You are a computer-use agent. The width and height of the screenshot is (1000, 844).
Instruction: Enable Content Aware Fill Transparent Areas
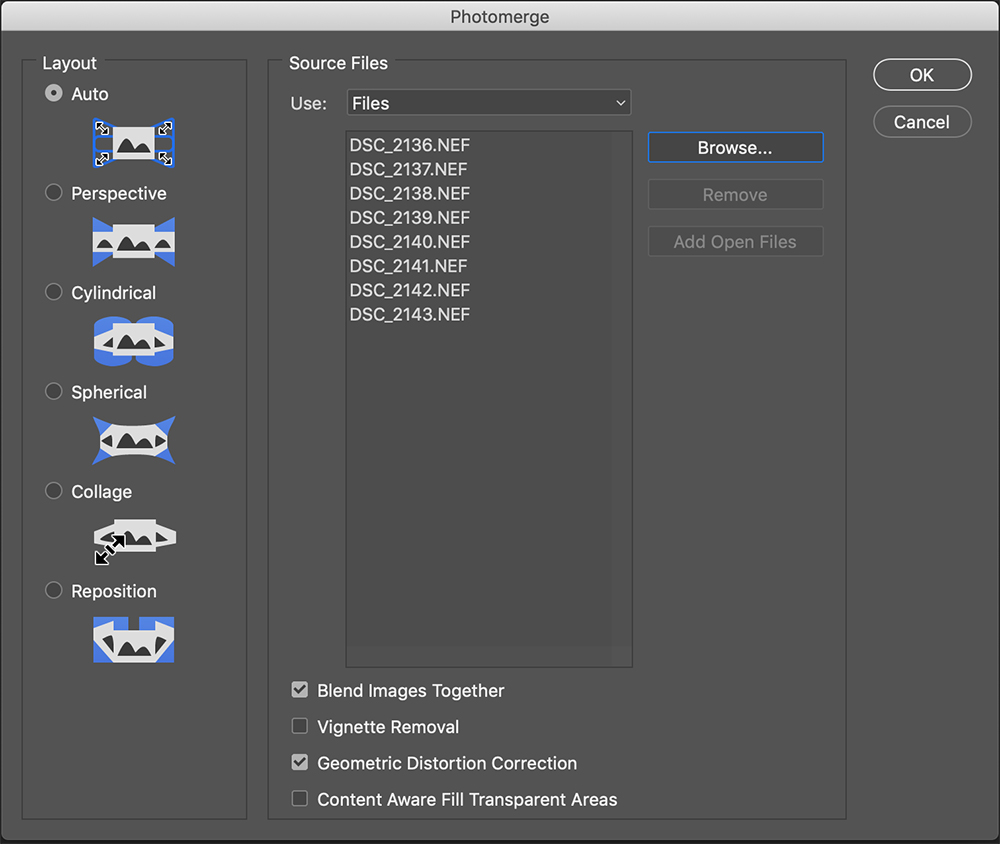click(x=300, y=799)
